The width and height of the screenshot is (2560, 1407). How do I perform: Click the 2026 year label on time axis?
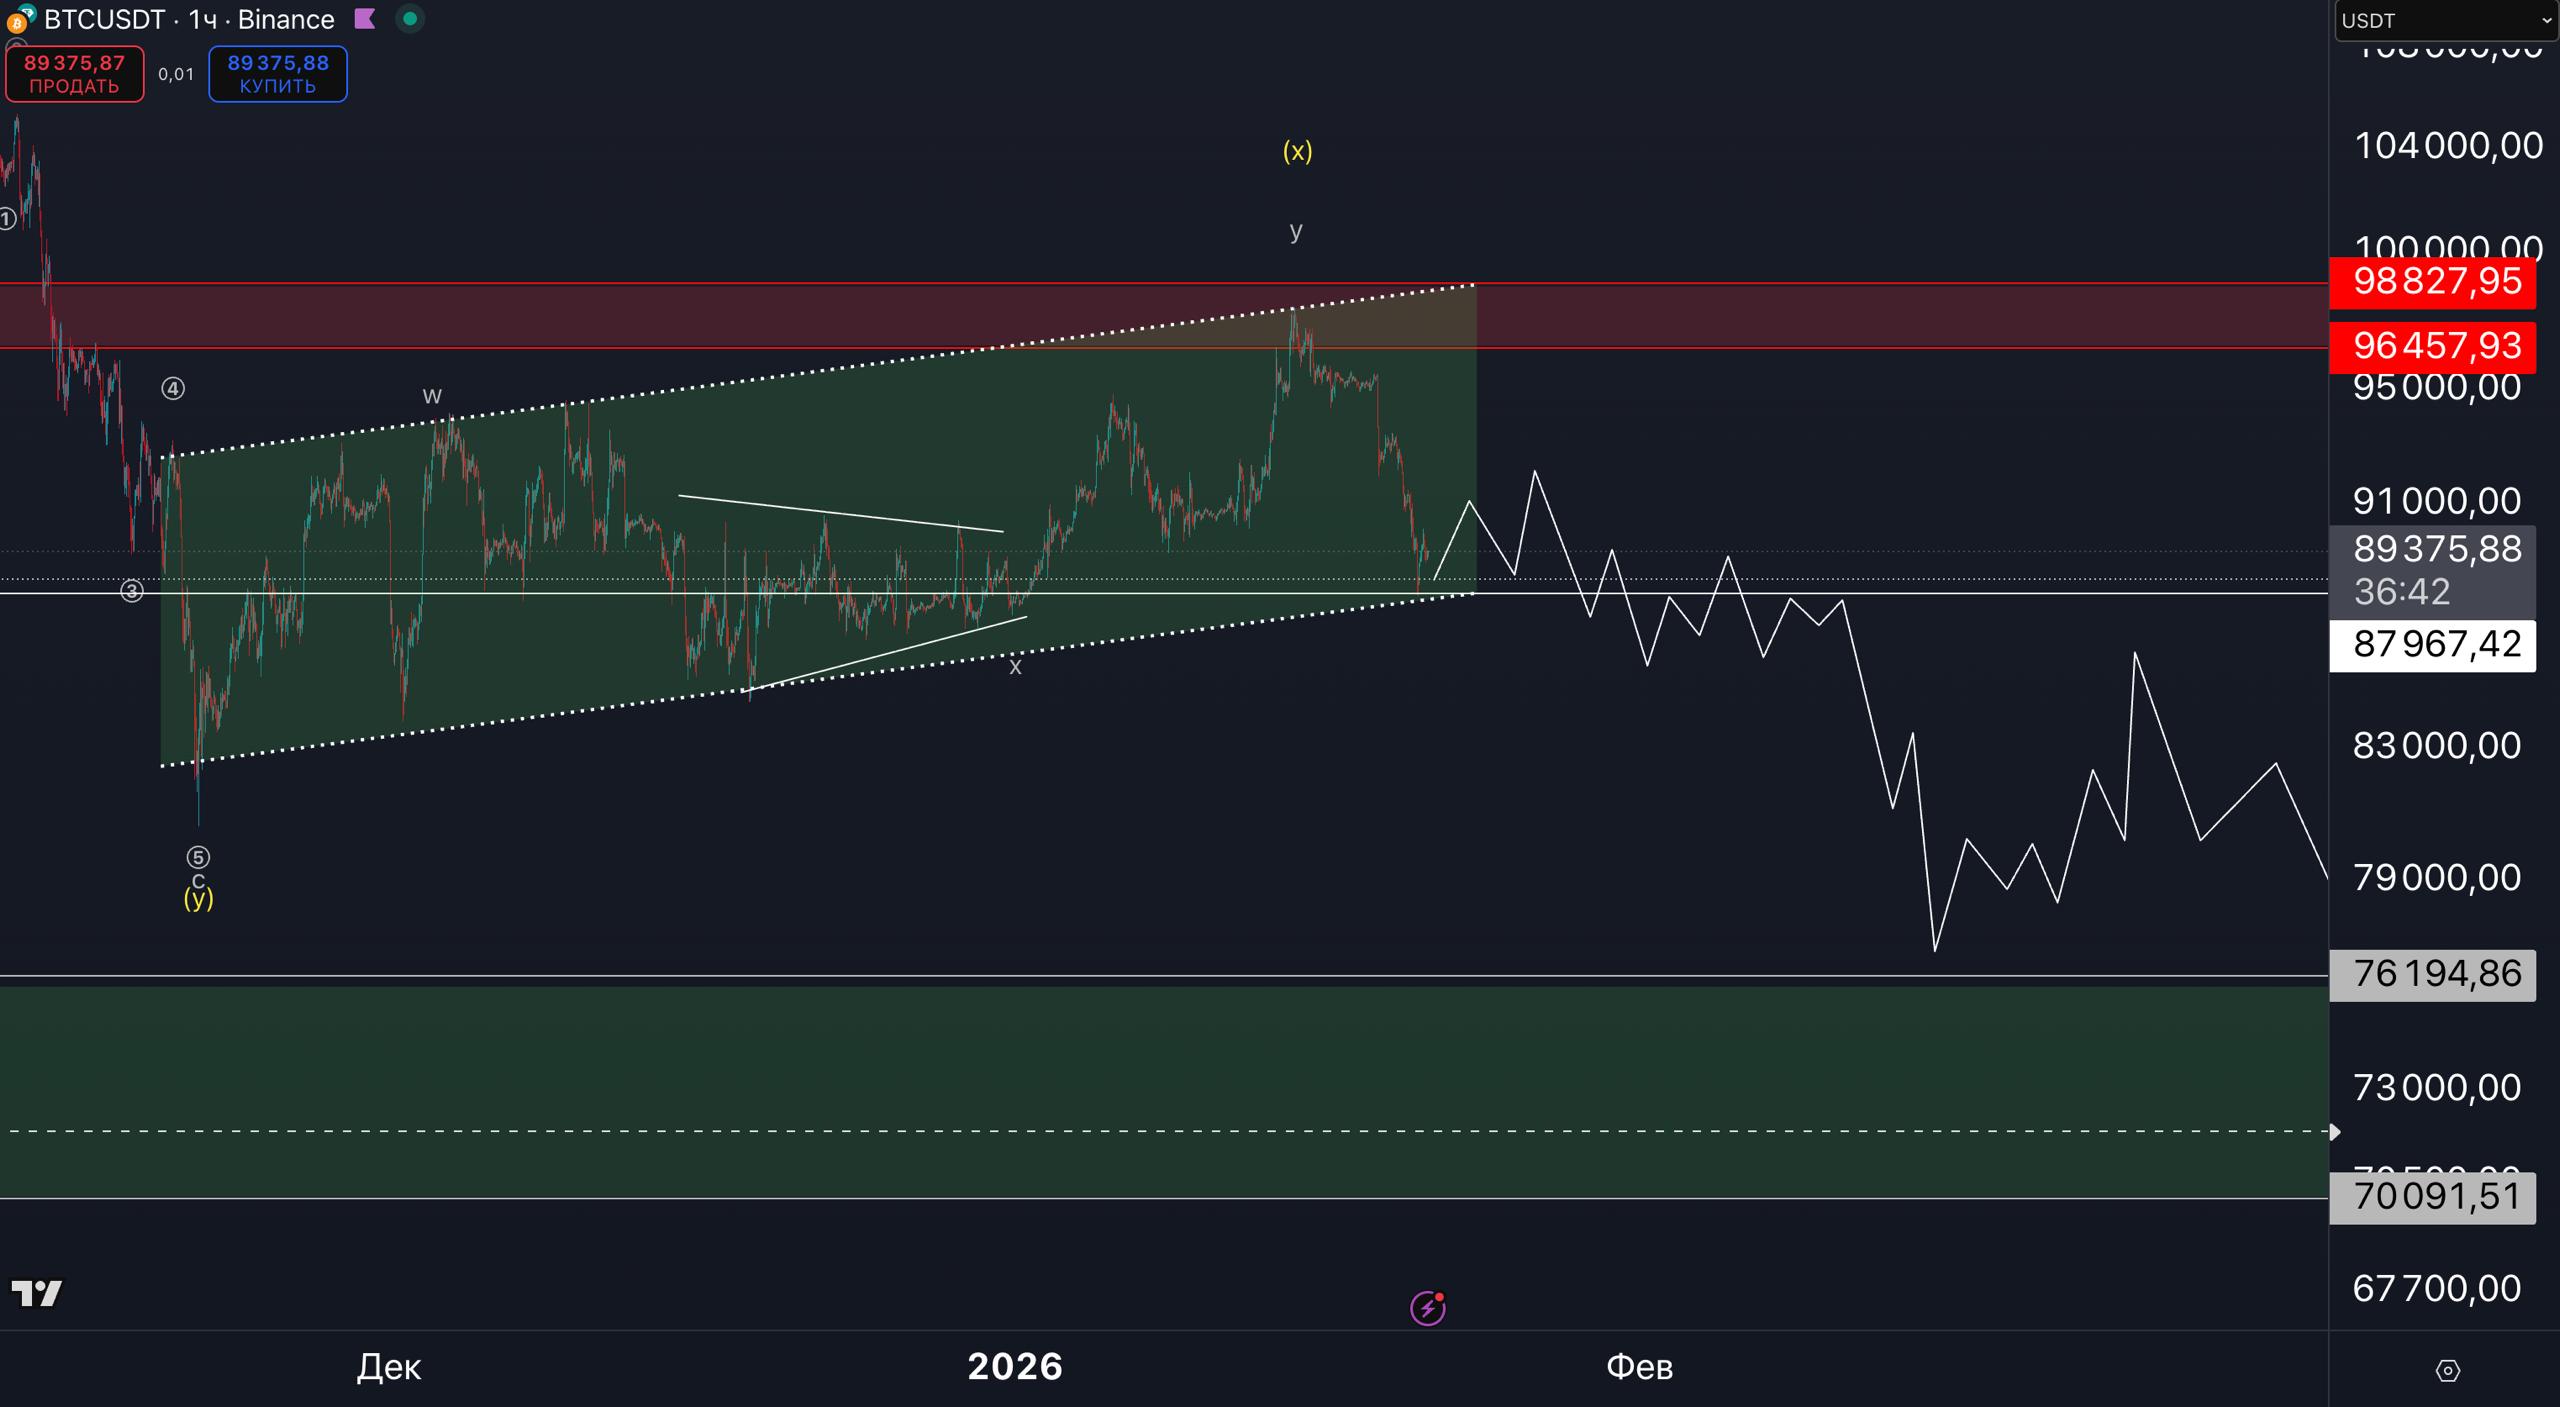1015,1367
